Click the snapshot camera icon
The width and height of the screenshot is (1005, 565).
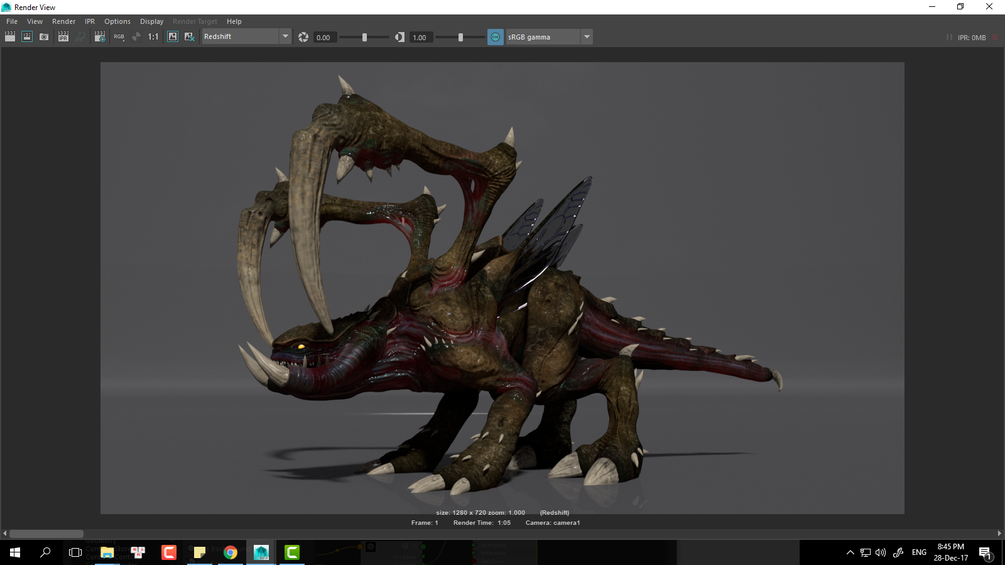point(44,37)
